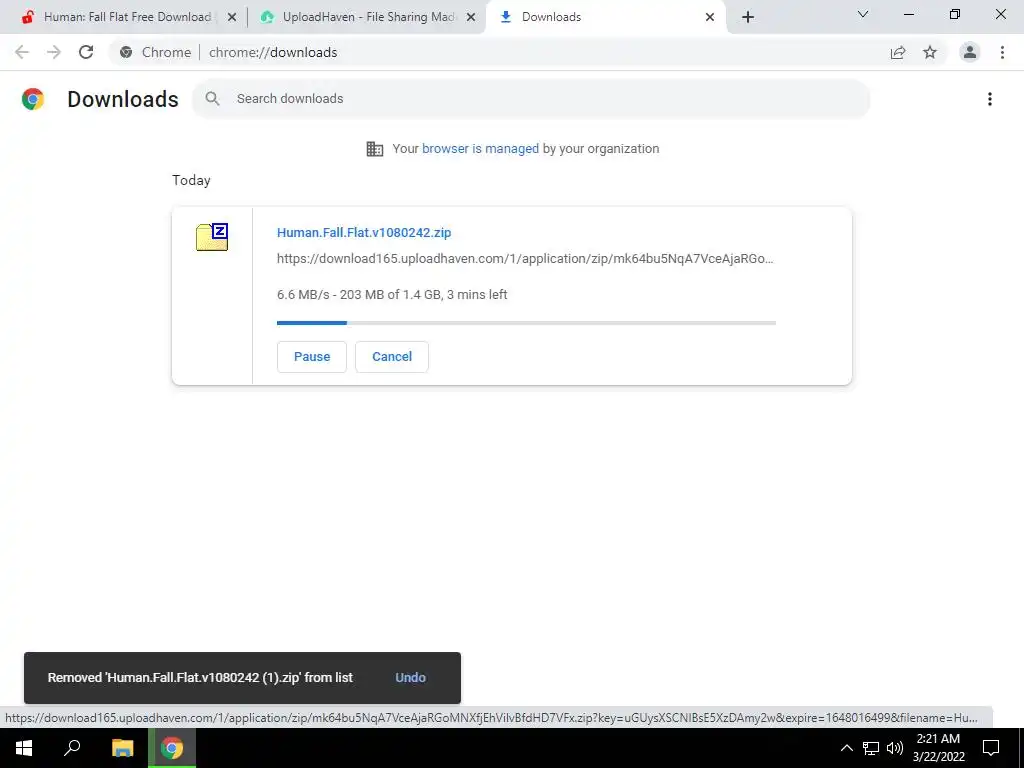Open the Action Center notifications icon
This screenshot has height=768, width=1024.
(x=991, y=748)
